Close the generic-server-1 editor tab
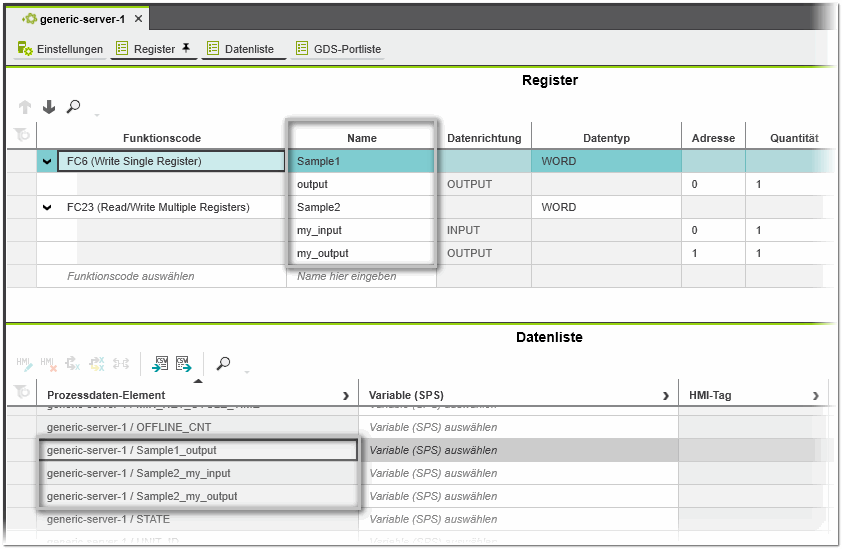The image size is (842, 549). pos(137,19)
